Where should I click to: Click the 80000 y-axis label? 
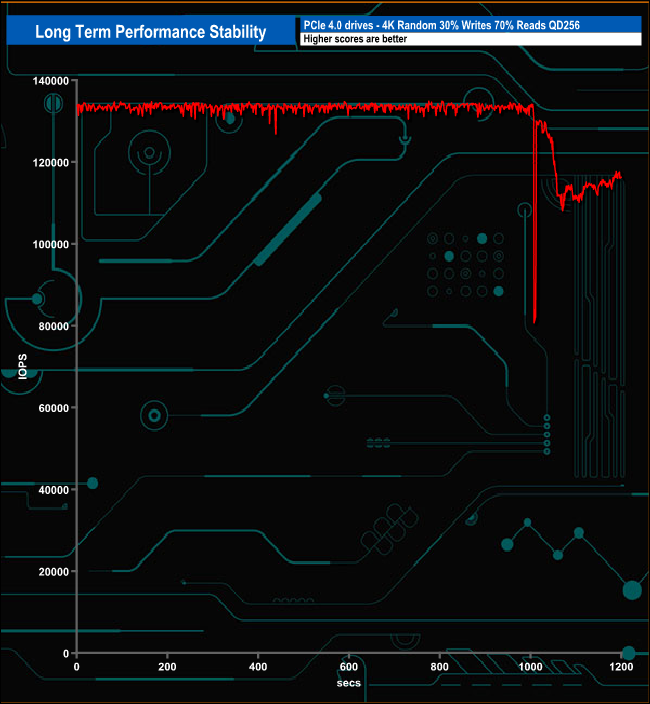(53, 326)
